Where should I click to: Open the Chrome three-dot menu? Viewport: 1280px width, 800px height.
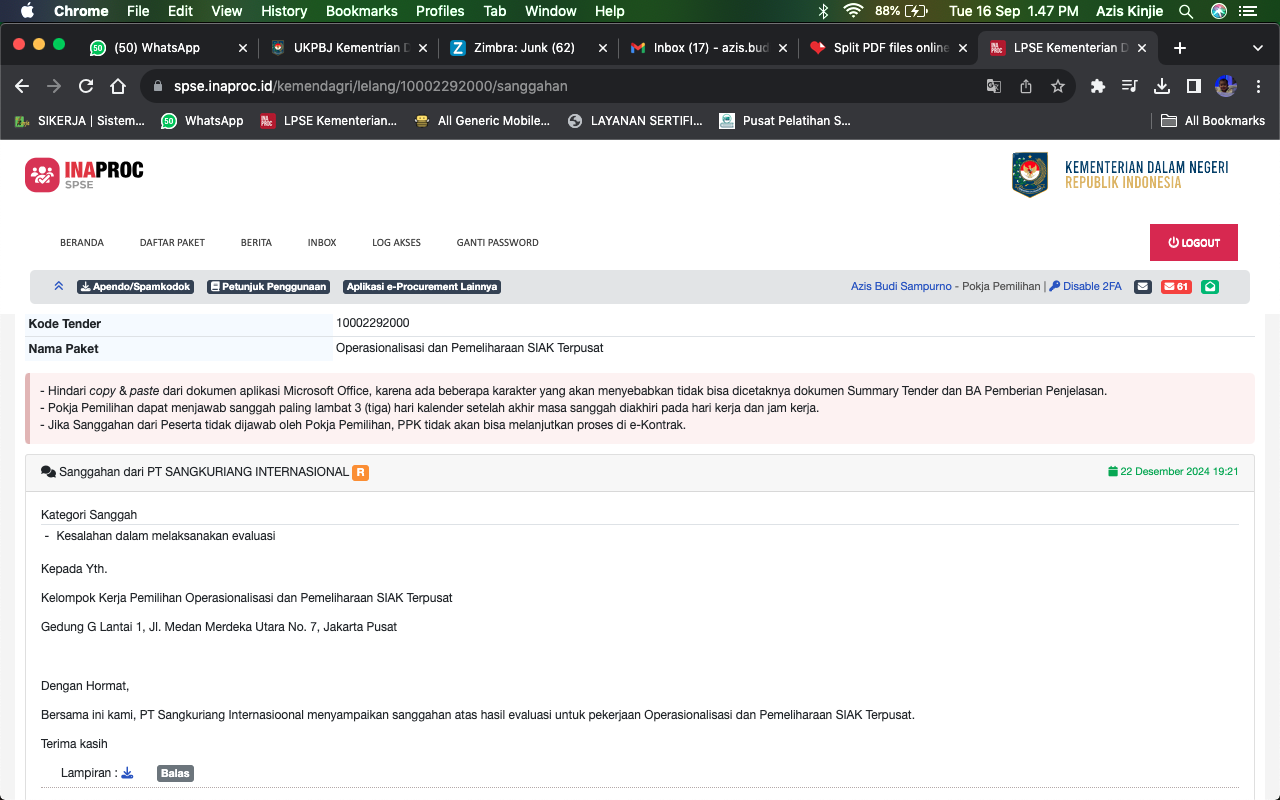pos(1257,86)
